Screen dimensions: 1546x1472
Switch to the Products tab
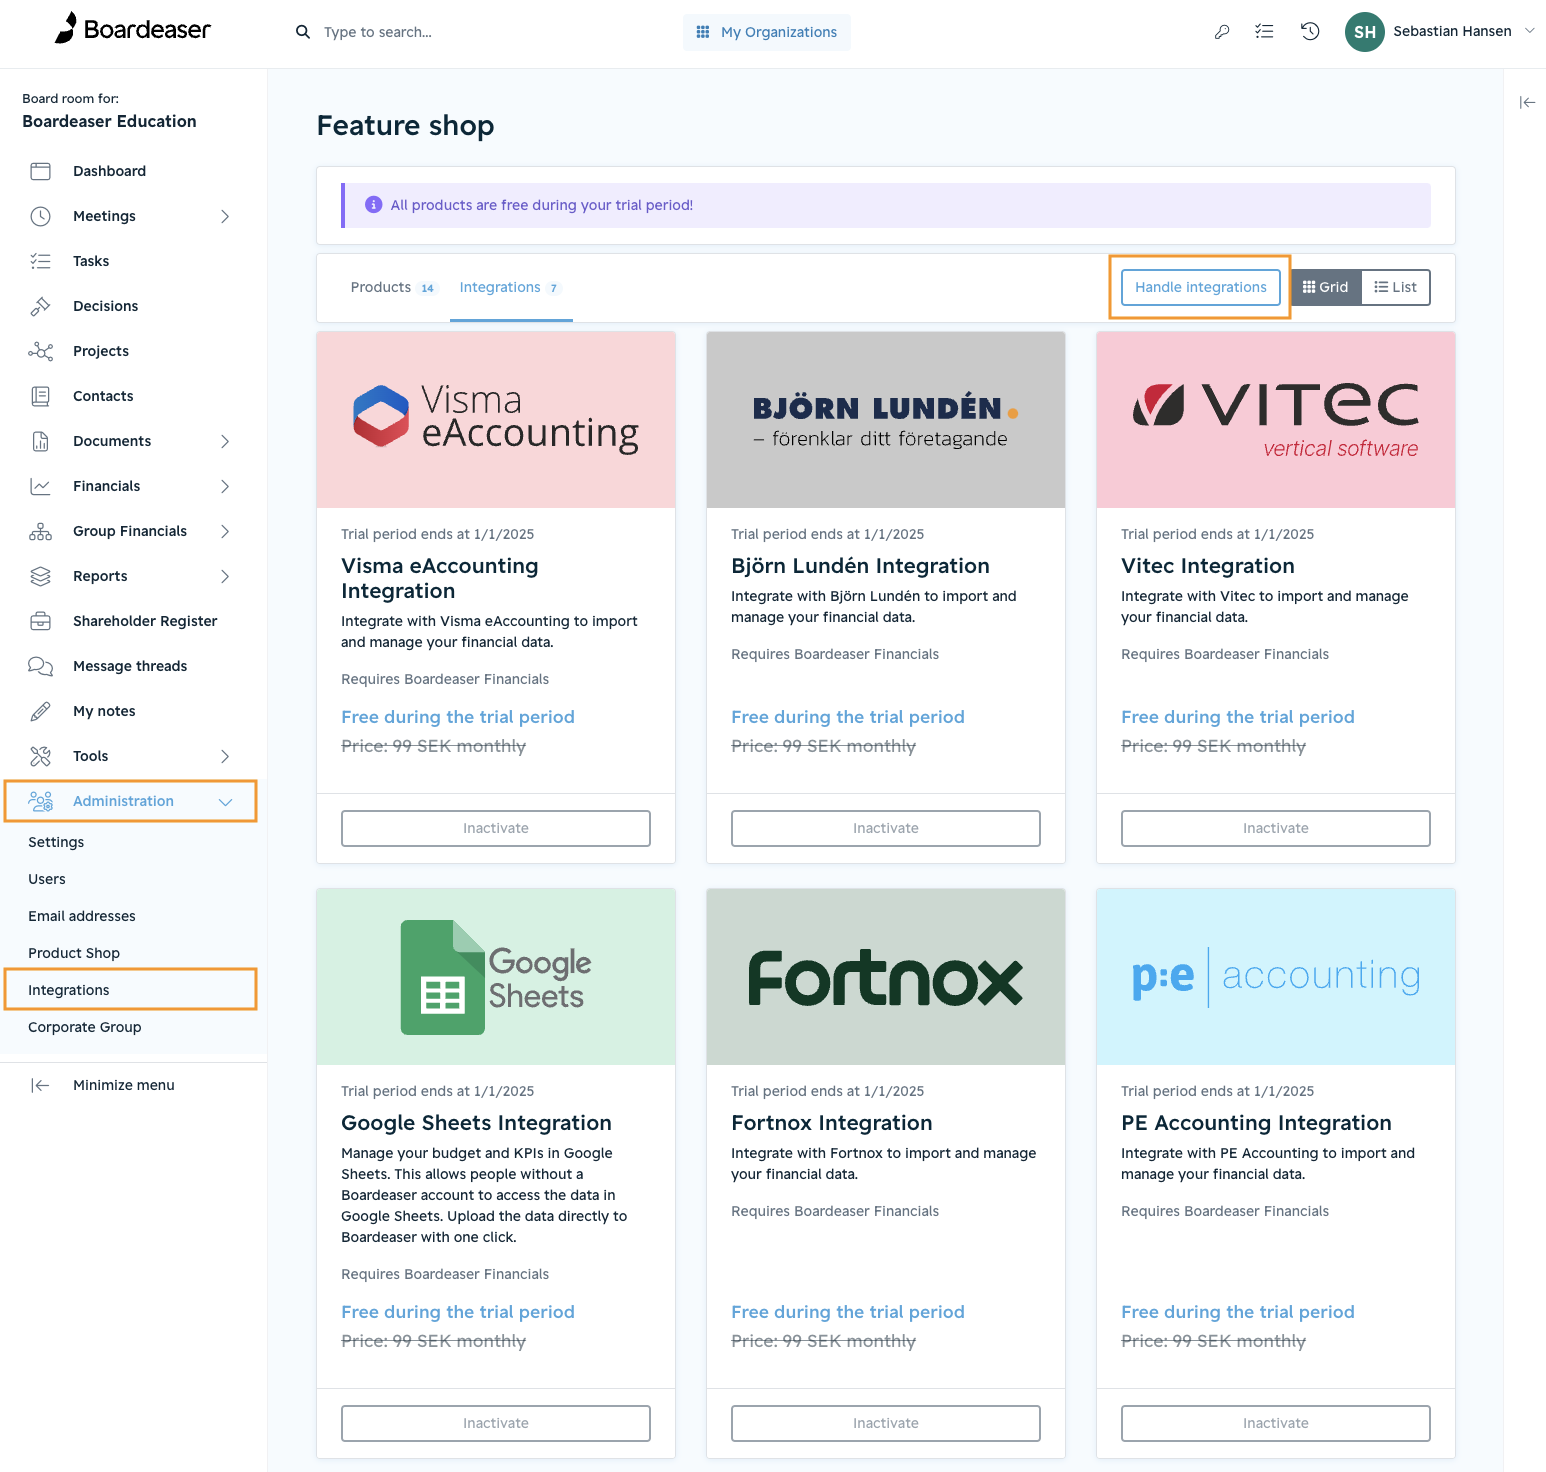coord(392,287)
